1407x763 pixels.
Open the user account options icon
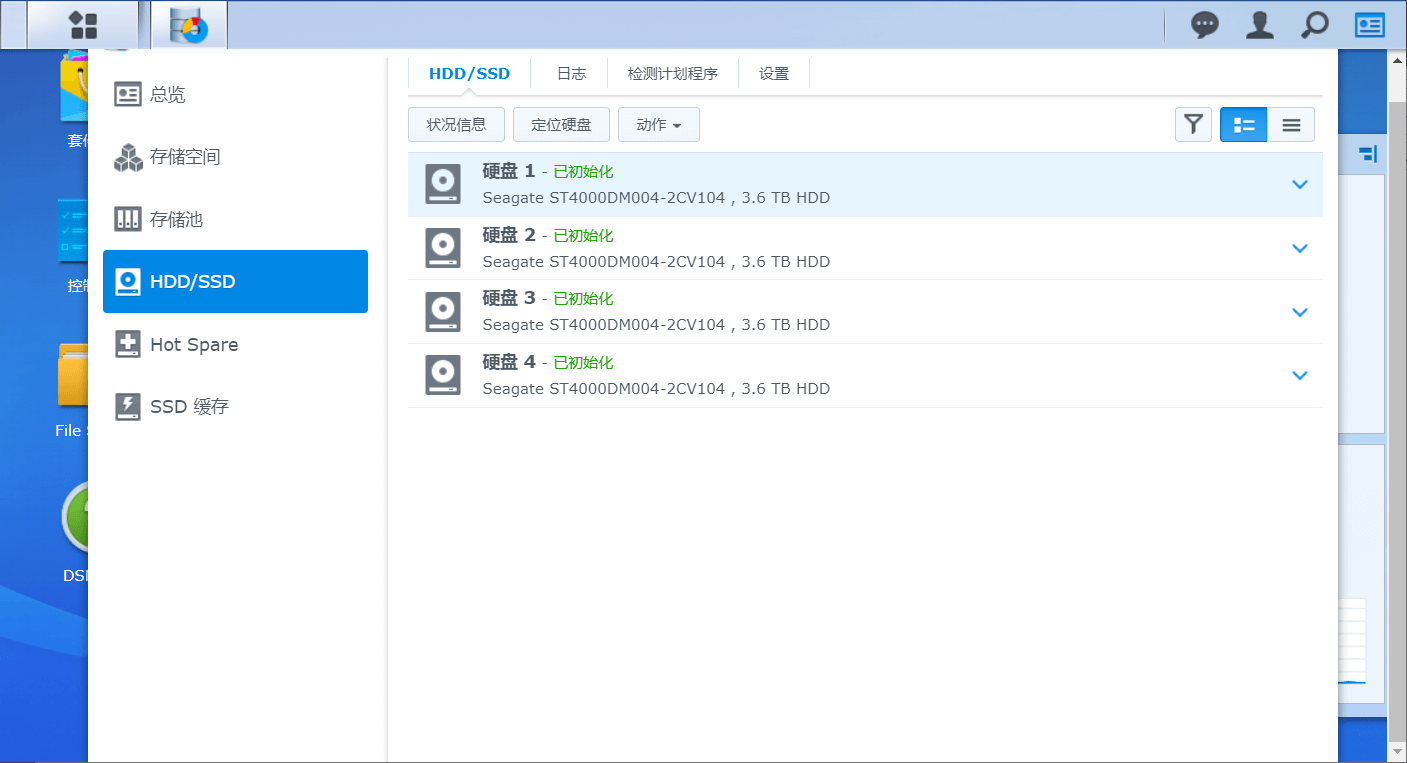1260,25
